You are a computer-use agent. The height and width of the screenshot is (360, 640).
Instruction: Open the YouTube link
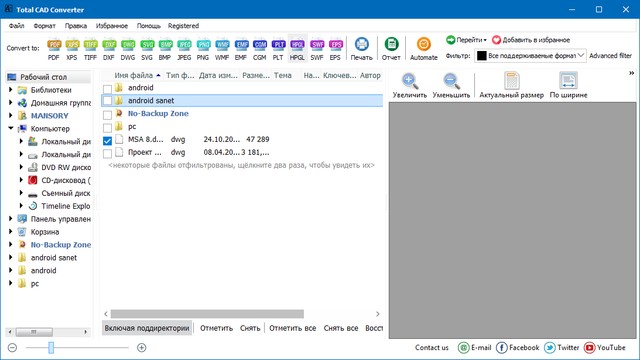coord(605,348)
